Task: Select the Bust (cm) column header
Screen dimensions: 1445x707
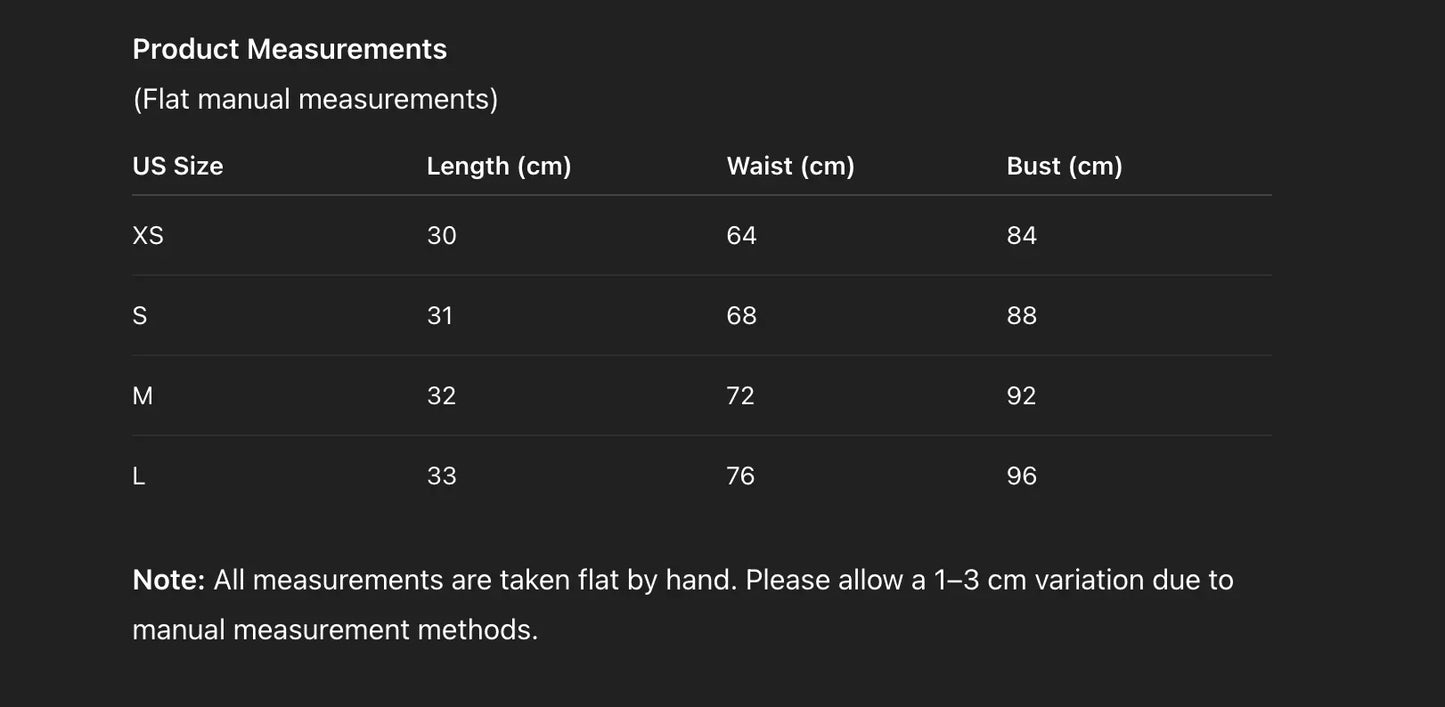Action: point(1064,166)
